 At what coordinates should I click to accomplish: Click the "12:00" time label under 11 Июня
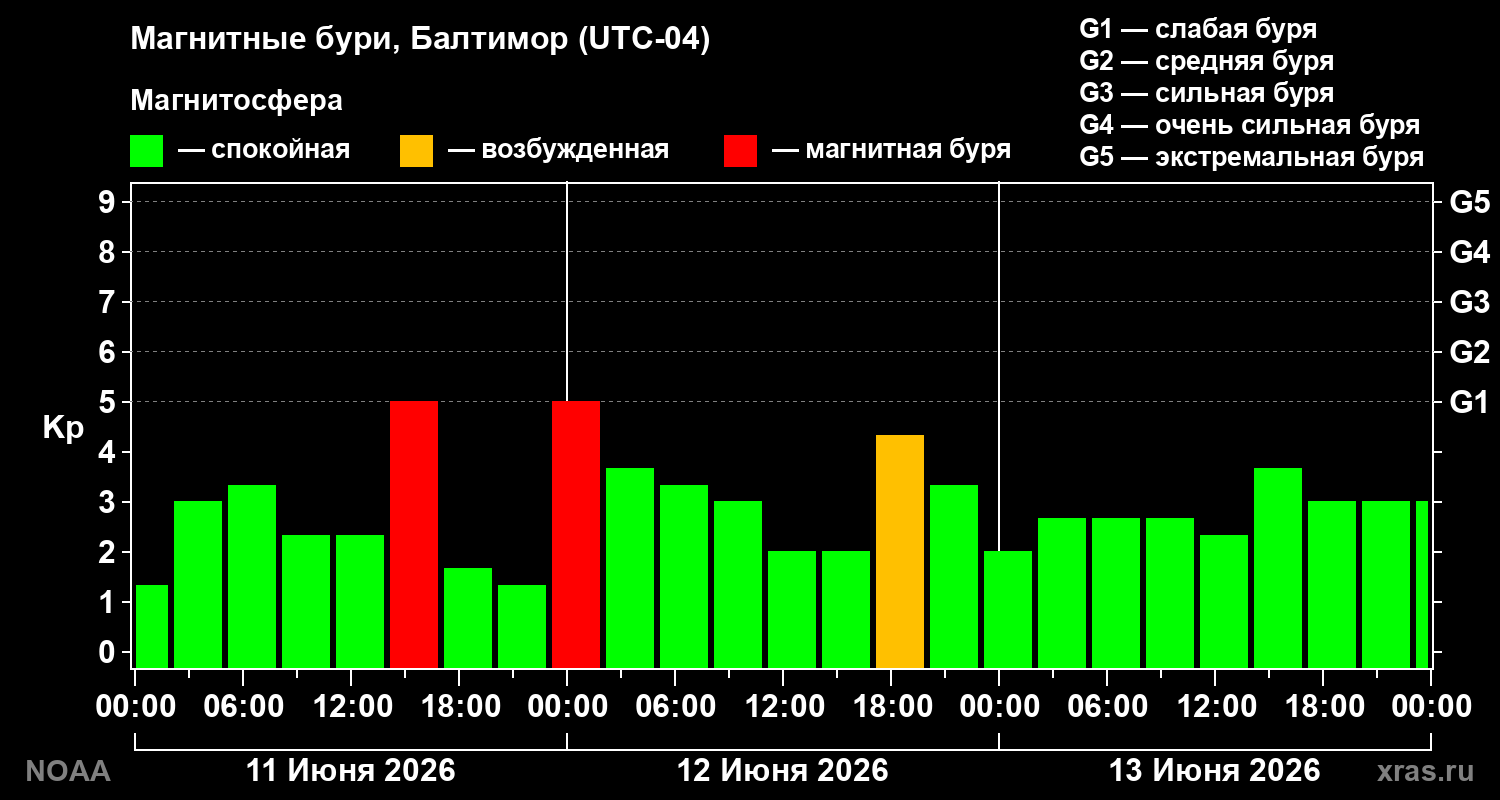click(351, 707)
